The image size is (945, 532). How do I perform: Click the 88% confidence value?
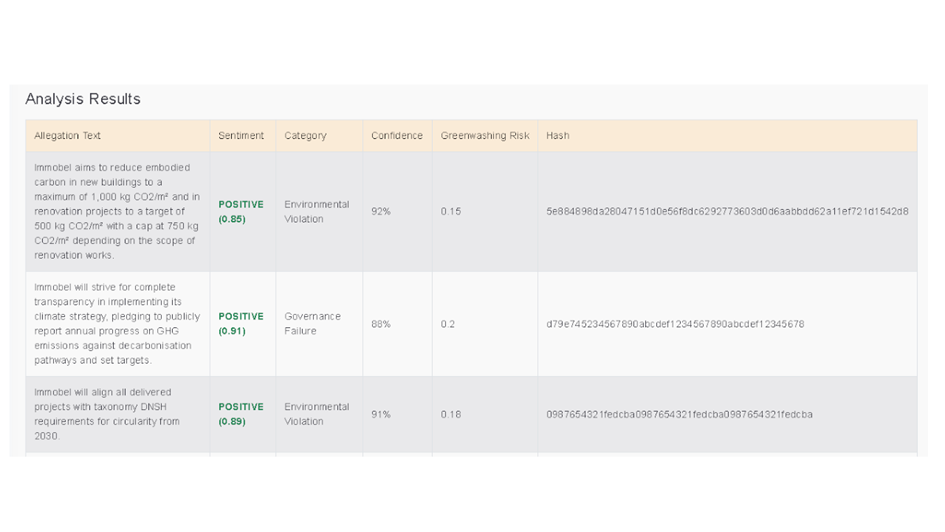point(381,324)
